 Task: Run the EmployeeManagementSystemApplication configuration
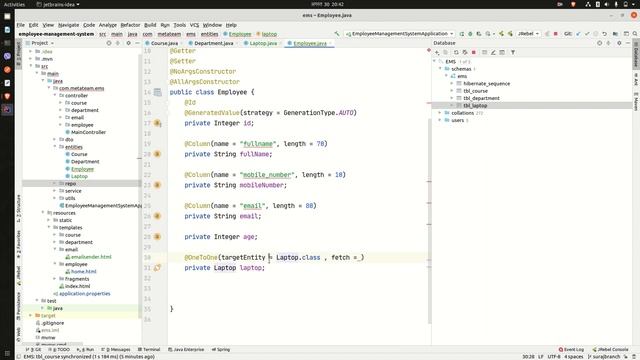point(462,34)
